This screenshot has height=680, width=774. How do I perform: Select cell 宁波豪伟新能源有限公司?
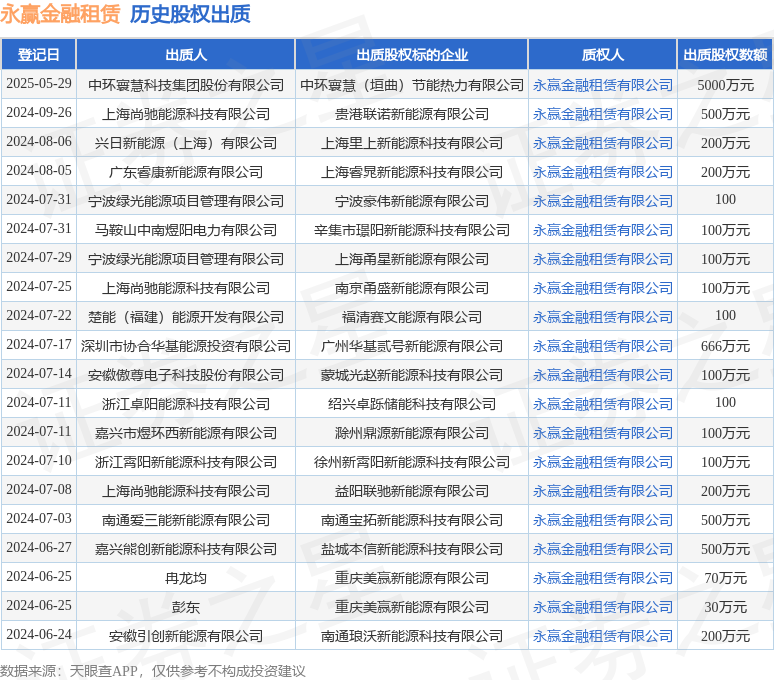[x=412, y=201]
